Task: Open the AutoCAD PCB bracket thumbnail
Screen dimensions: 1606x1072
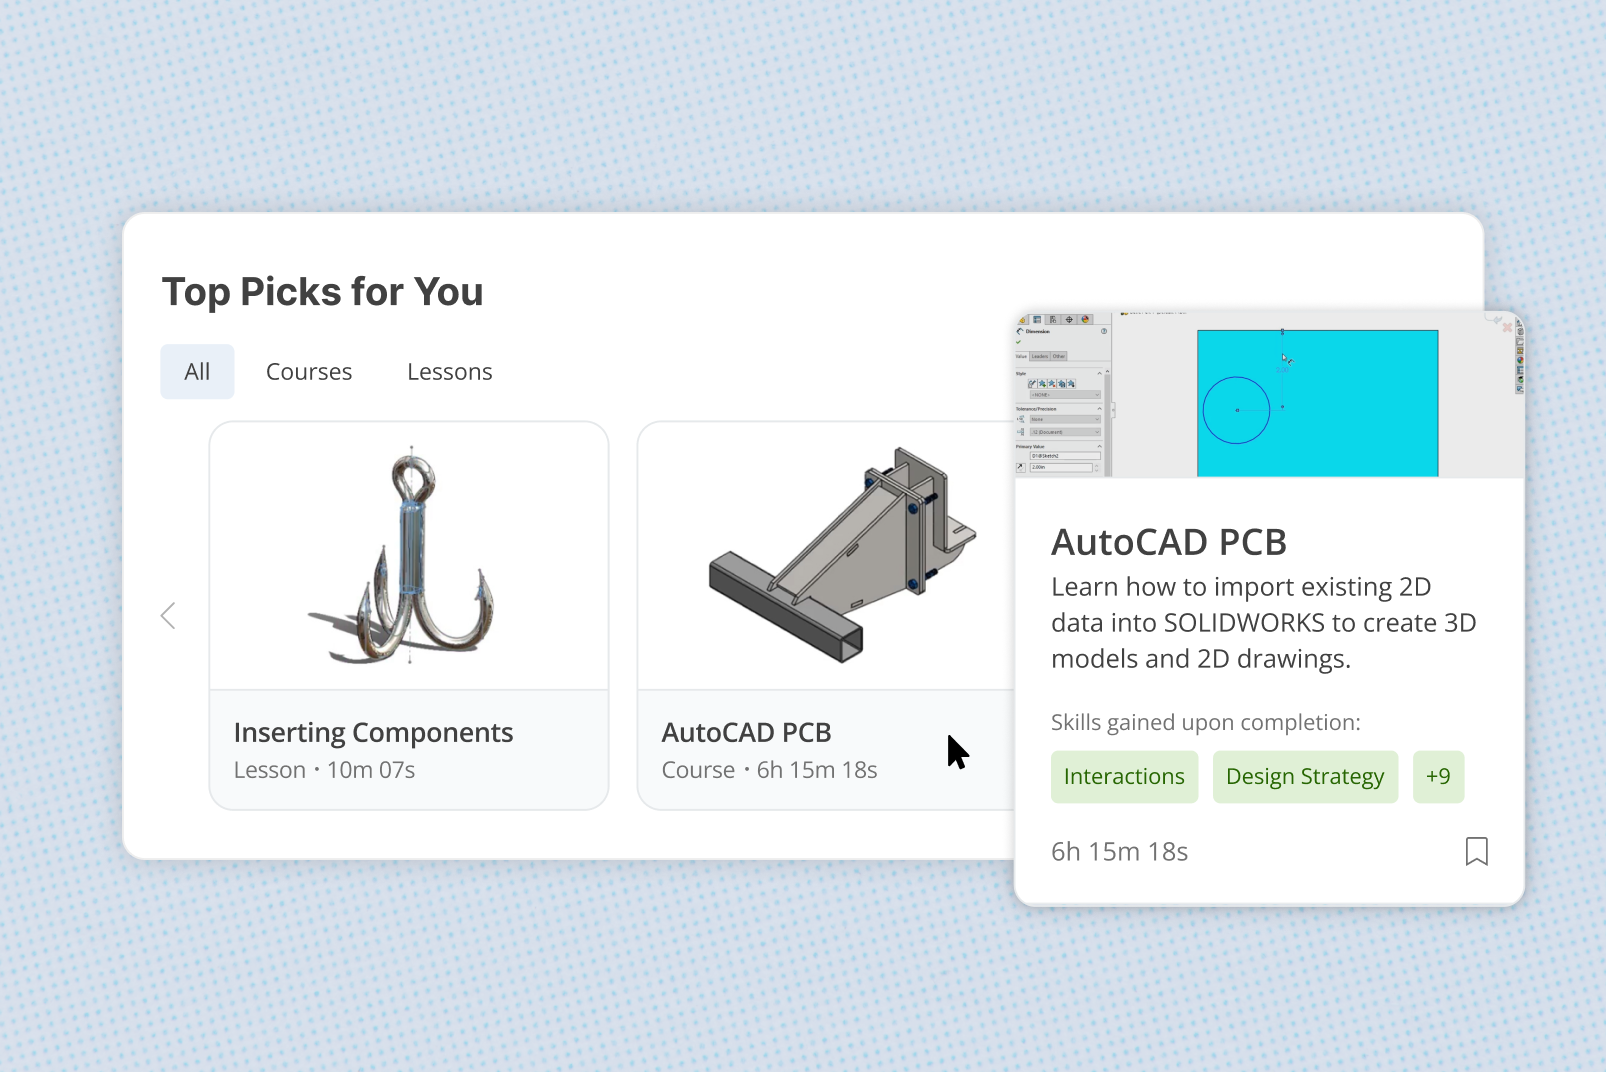Action: [827, 556]
